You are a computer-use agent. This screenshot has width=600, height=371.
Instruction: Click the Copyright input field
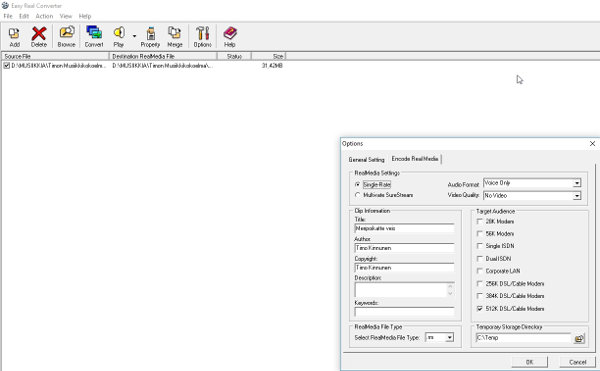tap(404, 268)
